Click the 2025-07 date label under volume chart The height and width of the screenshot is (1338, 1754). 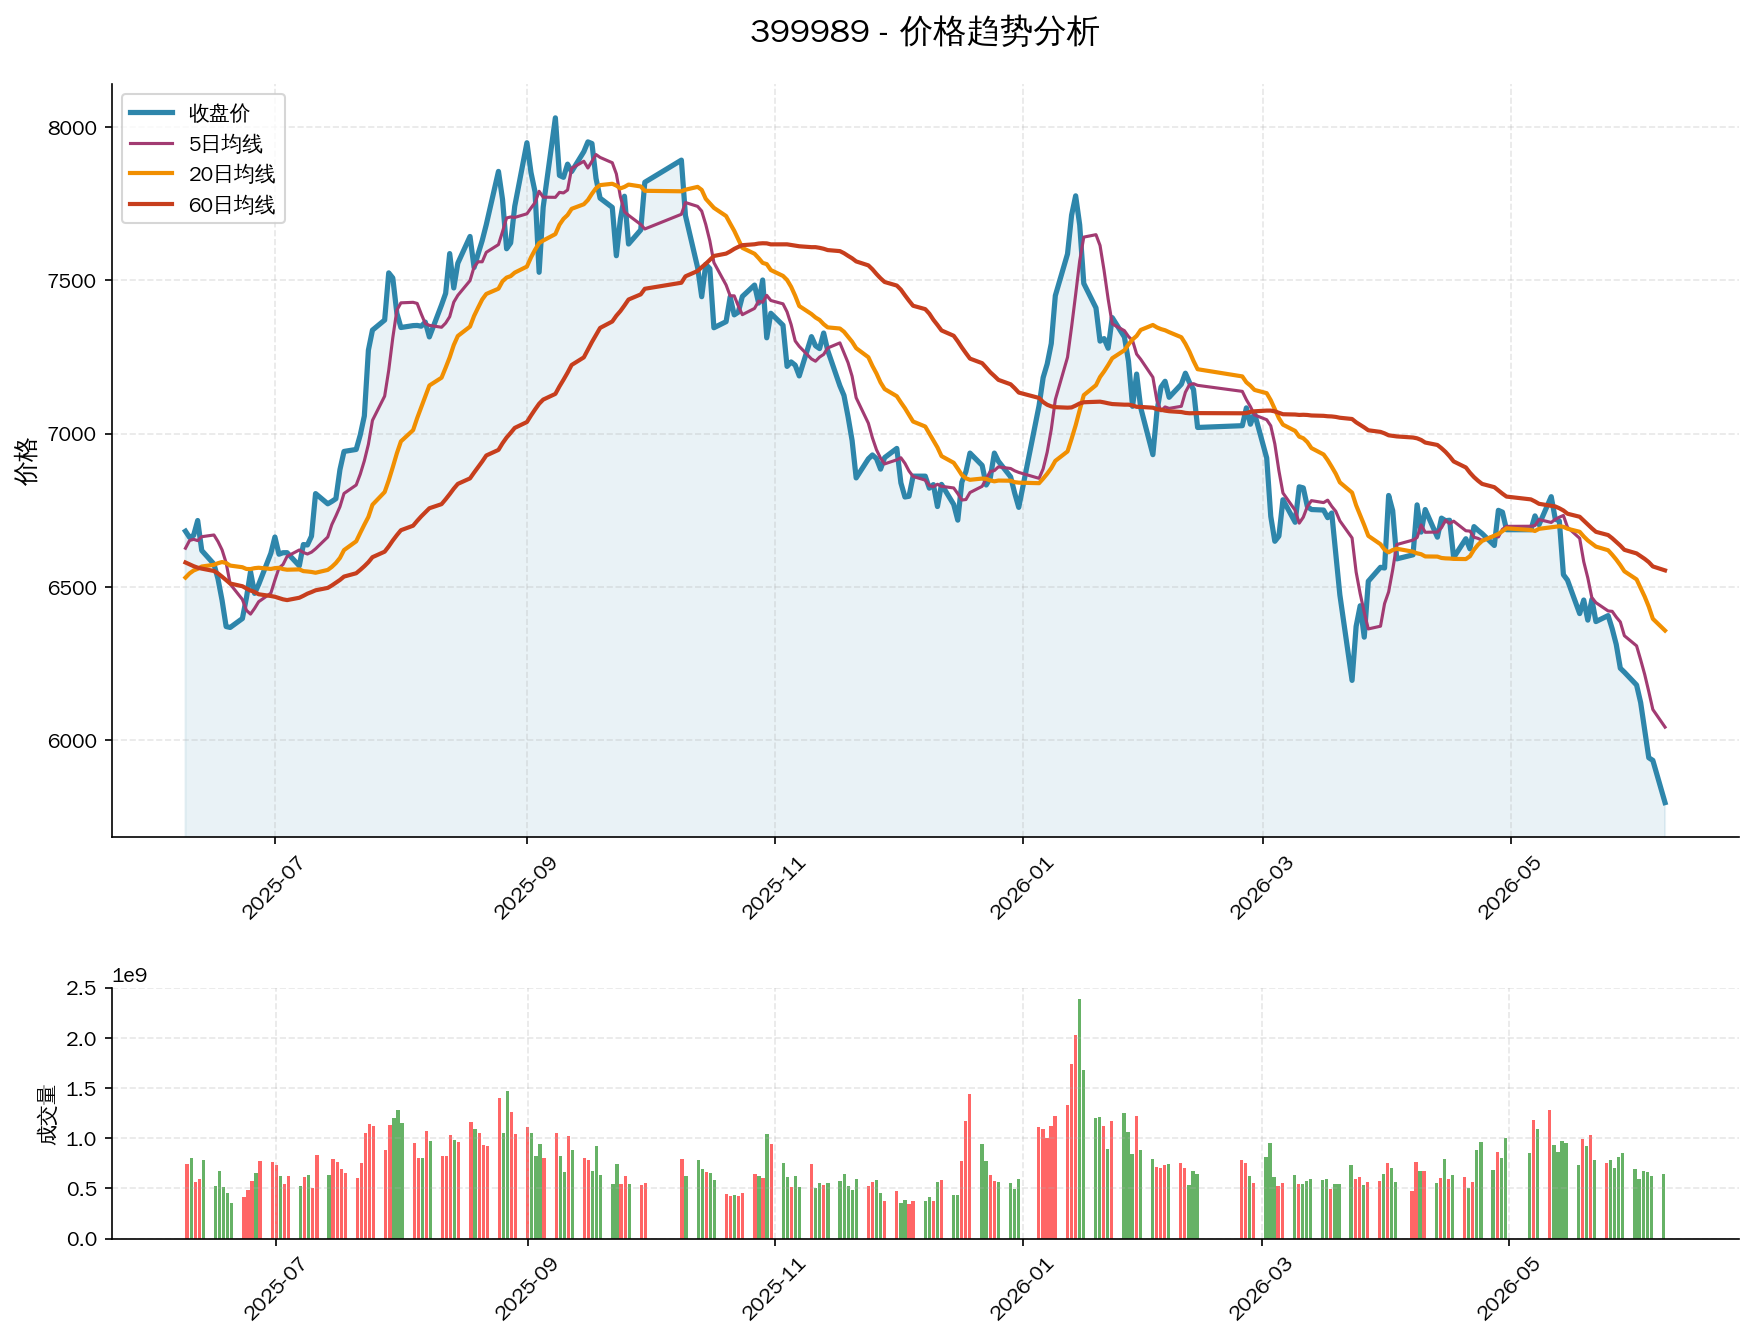(x=273, y=1291)
